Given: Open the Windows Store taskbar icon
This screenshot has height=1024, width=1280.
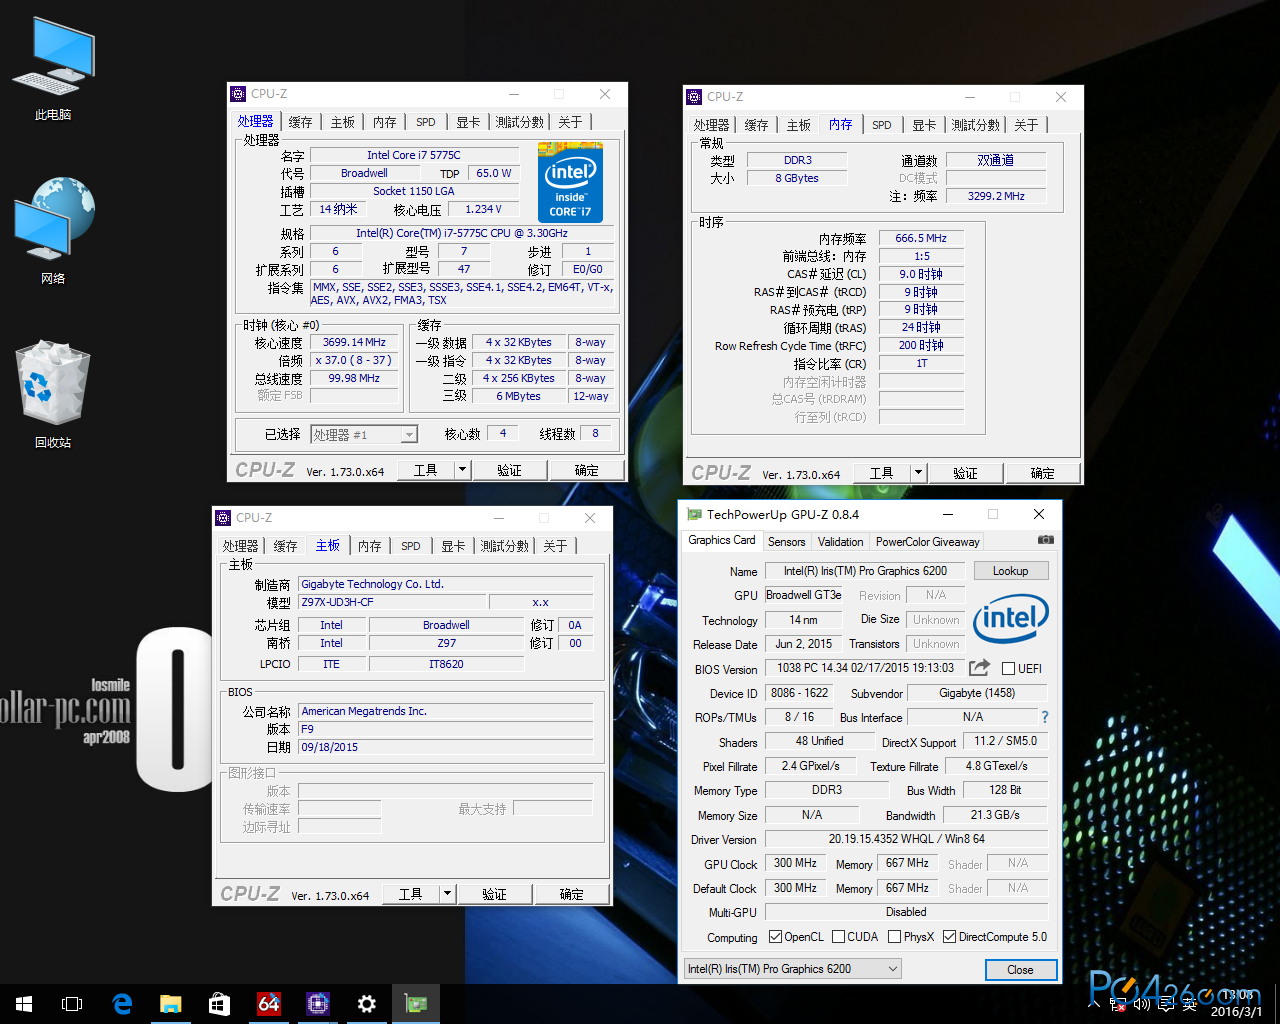Looking at the screenshot, I should [220, 1004].
